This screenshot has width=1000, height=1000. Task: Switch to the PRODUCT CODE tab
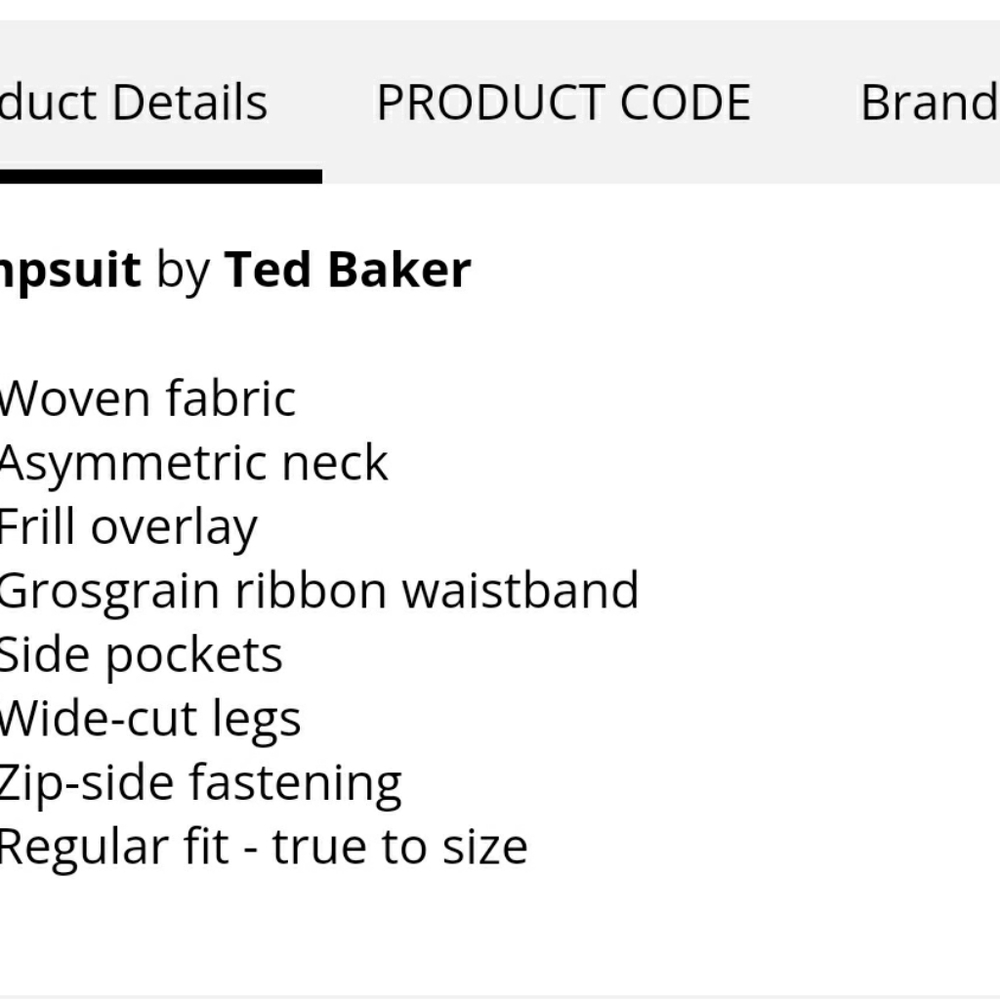tap(564, 102)
